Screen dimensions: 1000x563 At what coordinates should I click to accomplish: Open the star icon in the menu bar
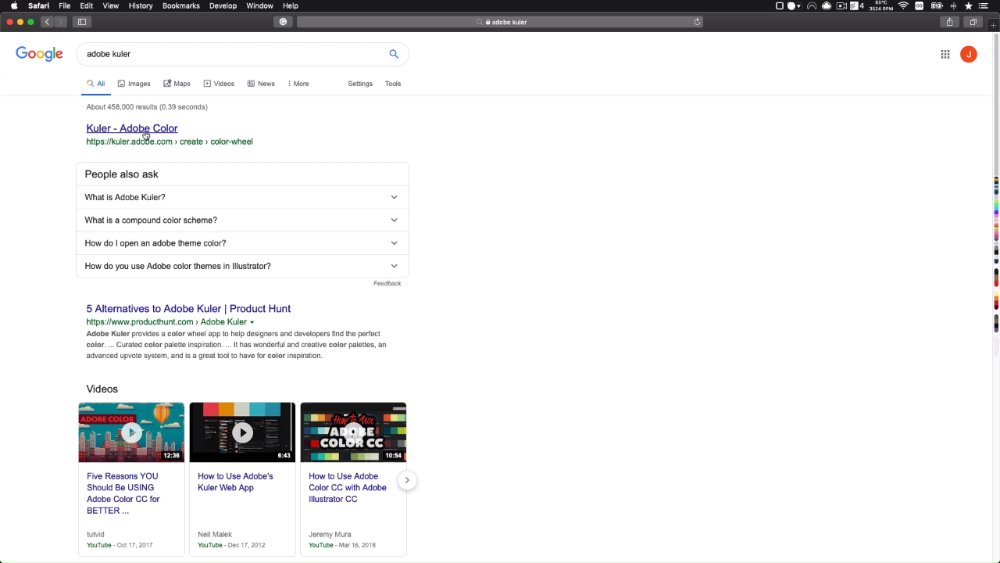pyautogui.click(x=969, y=6)
